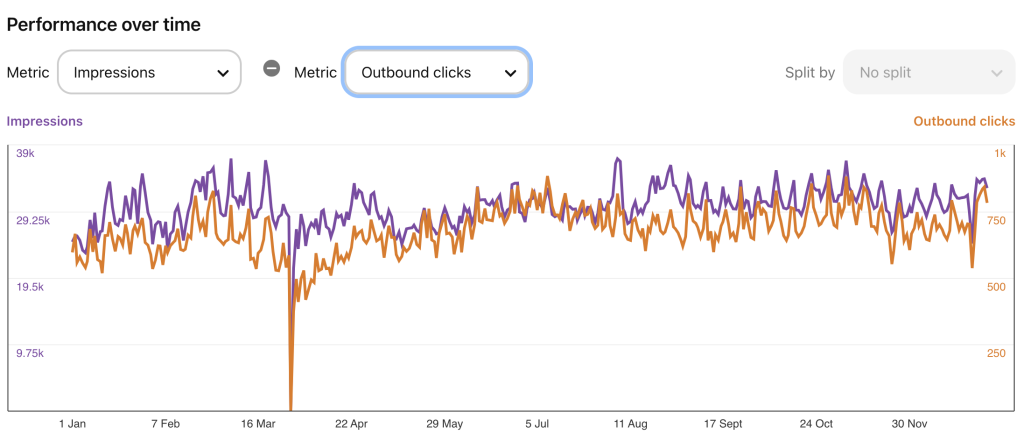Click the 500 outbound clicks axis value
This screenshot has width=1024, height=441.
click(x=996, y=287)
